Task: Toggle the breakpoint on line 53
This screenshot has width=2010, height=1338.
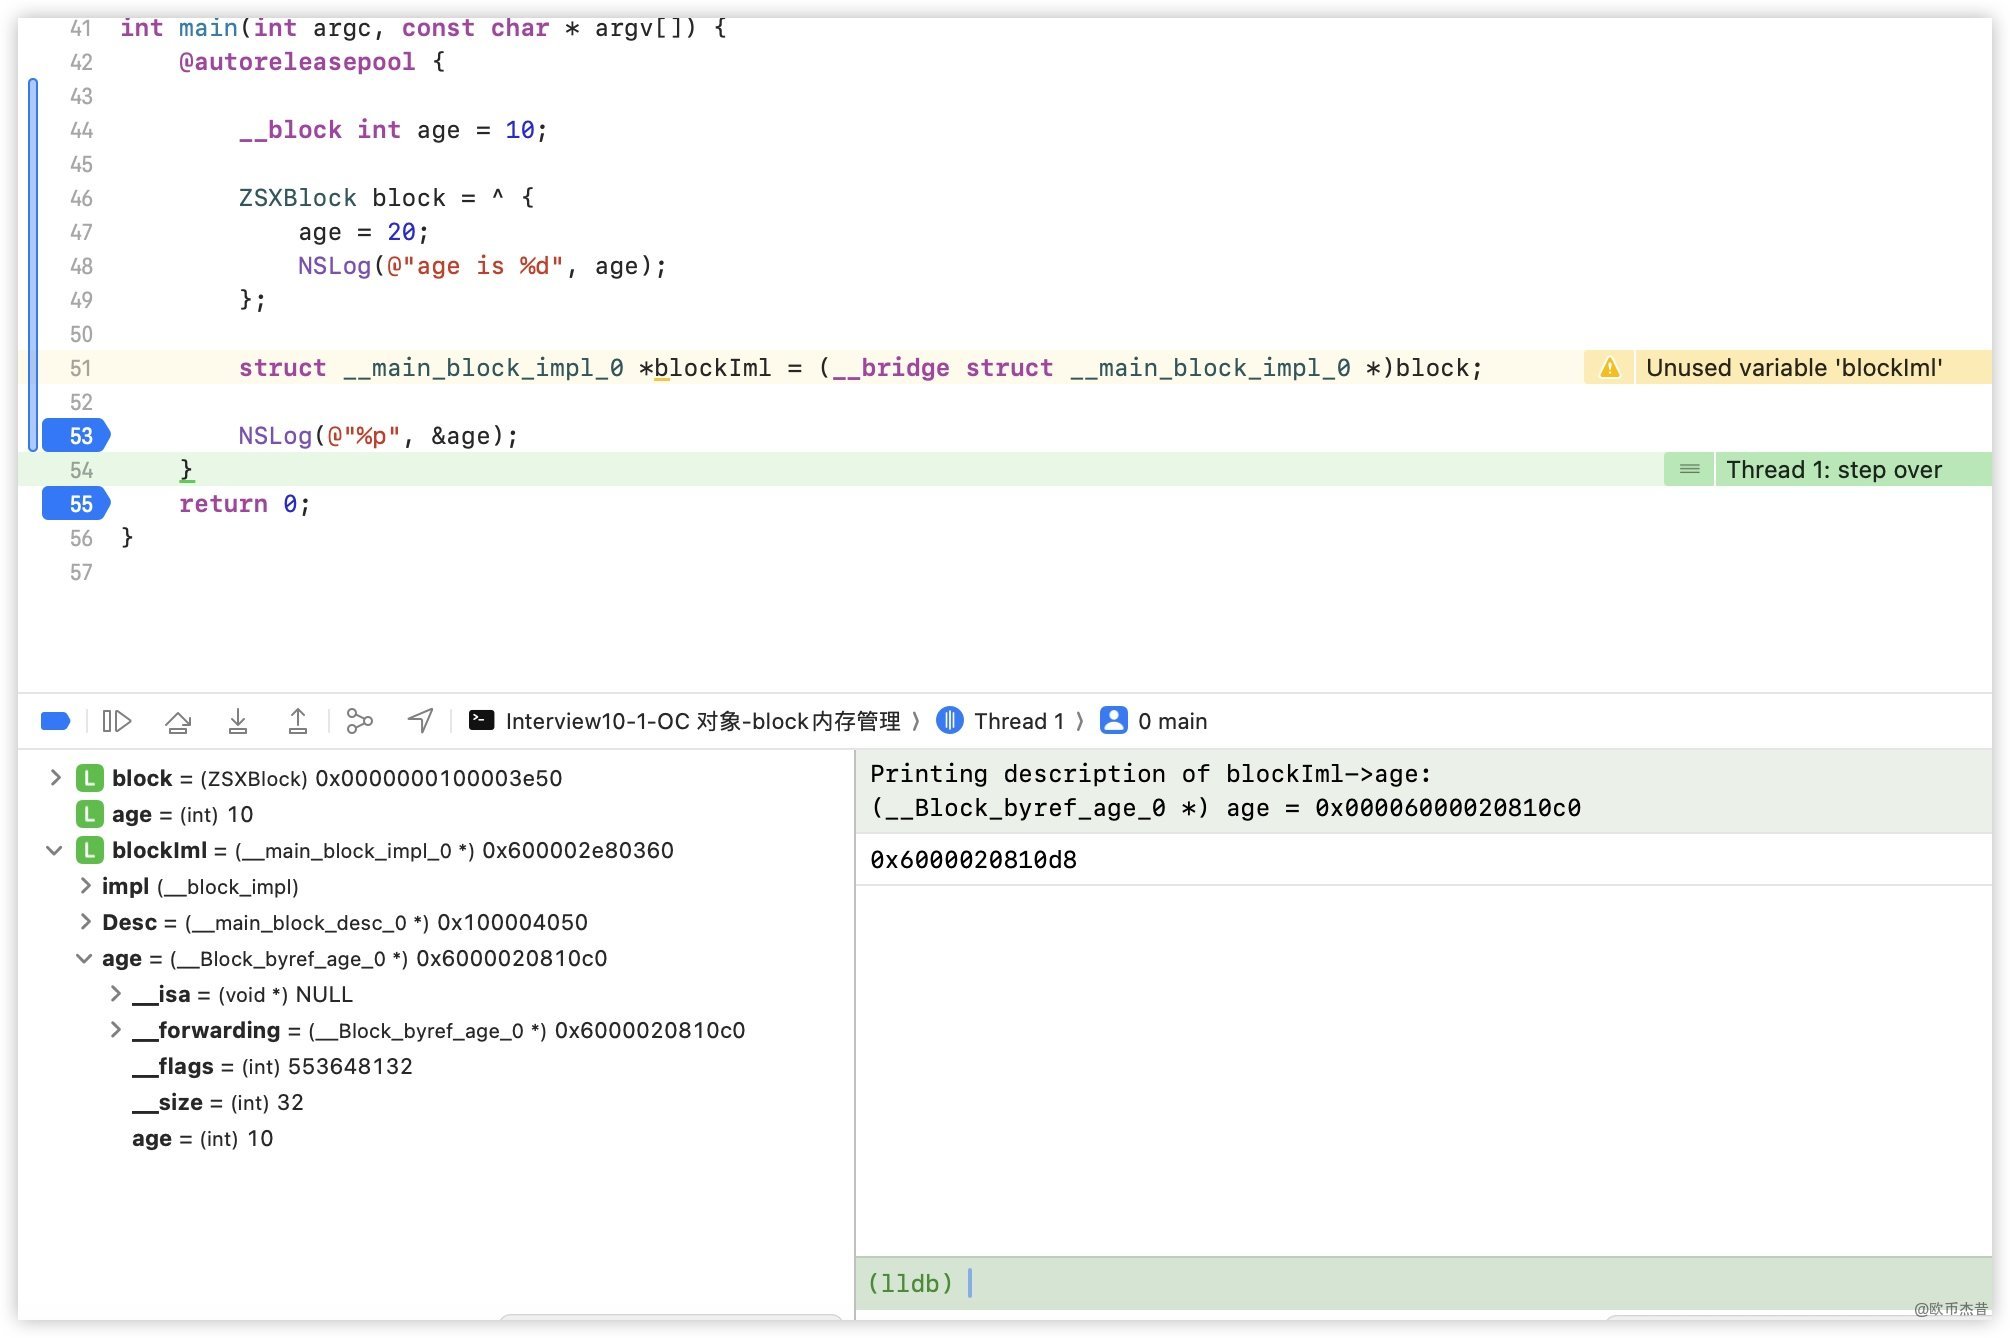Action: (x=76, y=436)
